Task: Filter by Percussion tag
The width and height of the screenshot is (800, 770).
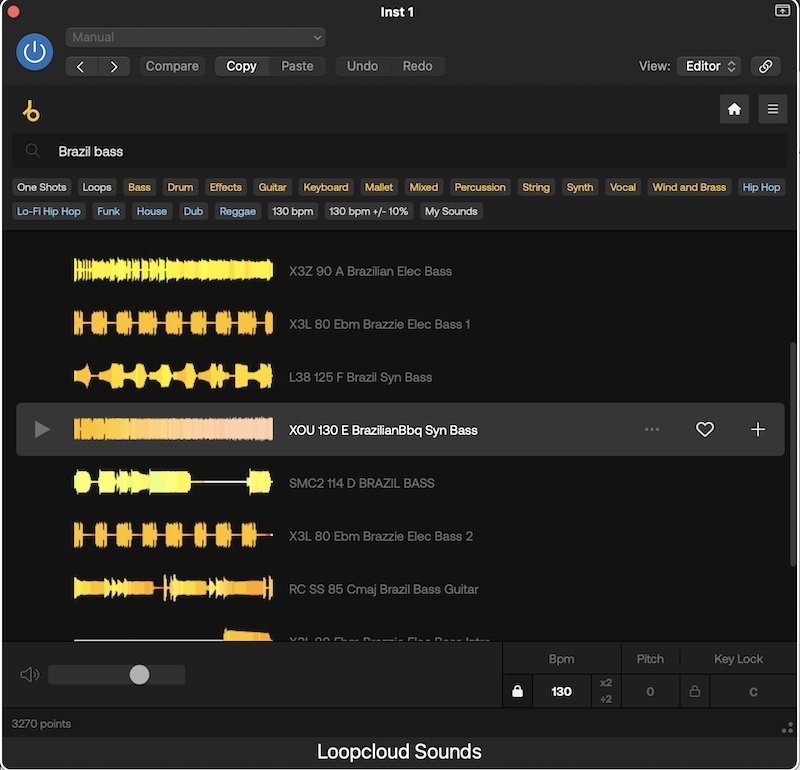Action: pyautogui.click(x=480, y=187)
